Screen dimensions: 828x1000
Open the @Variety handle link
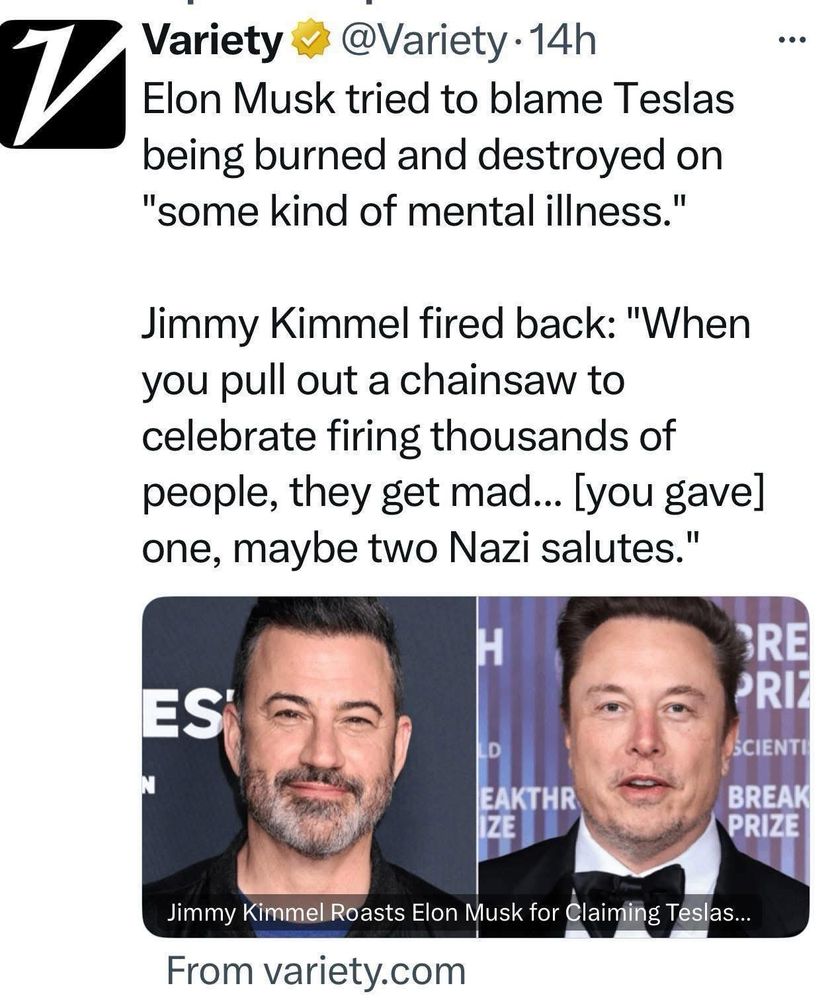click(x=422, y=42)
